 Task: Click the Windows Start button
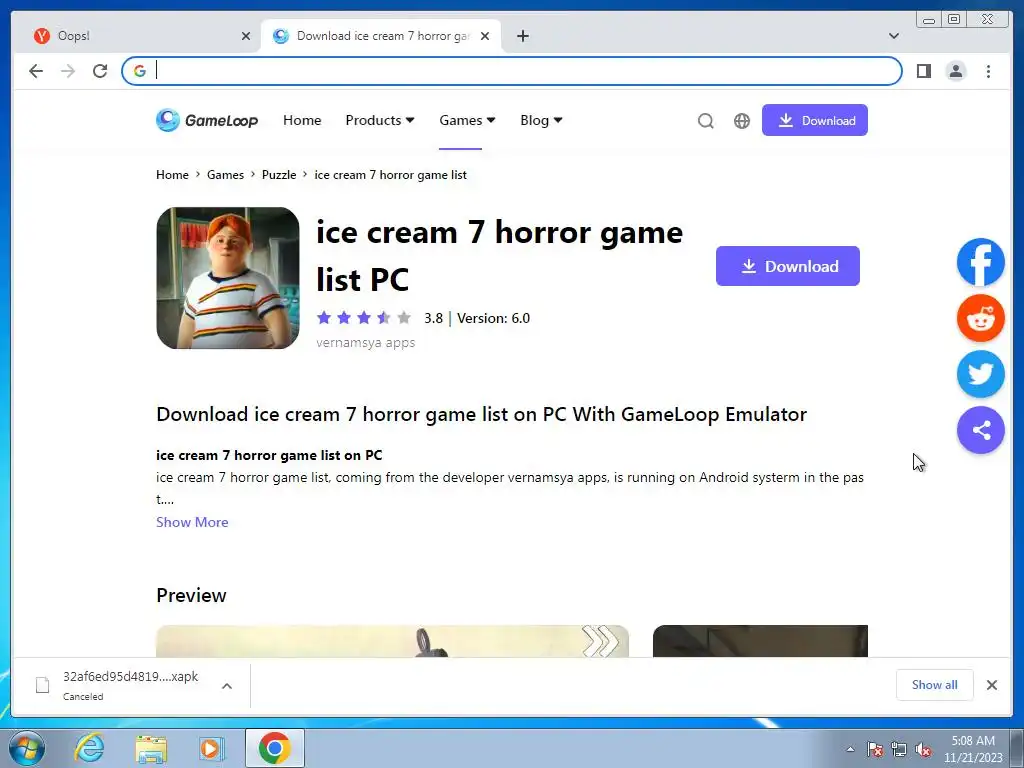(26, 748)
